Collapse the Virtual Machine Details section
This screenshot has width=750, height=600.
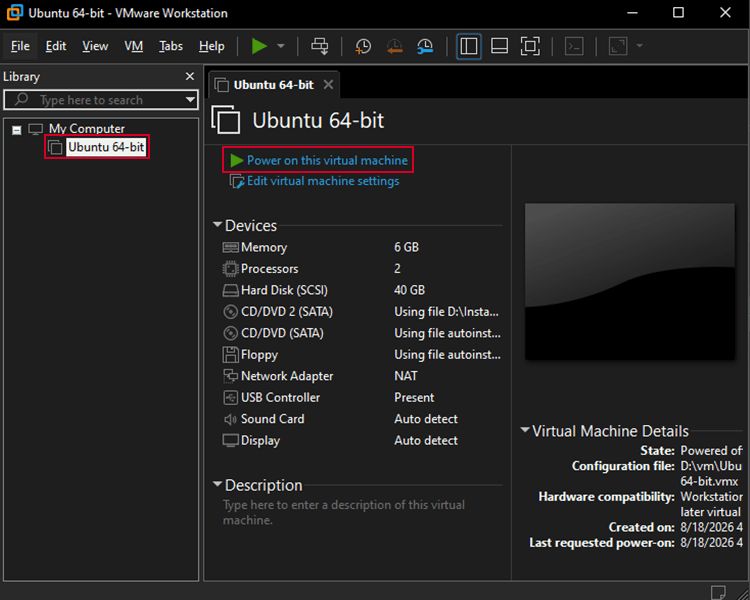(525, 430)
